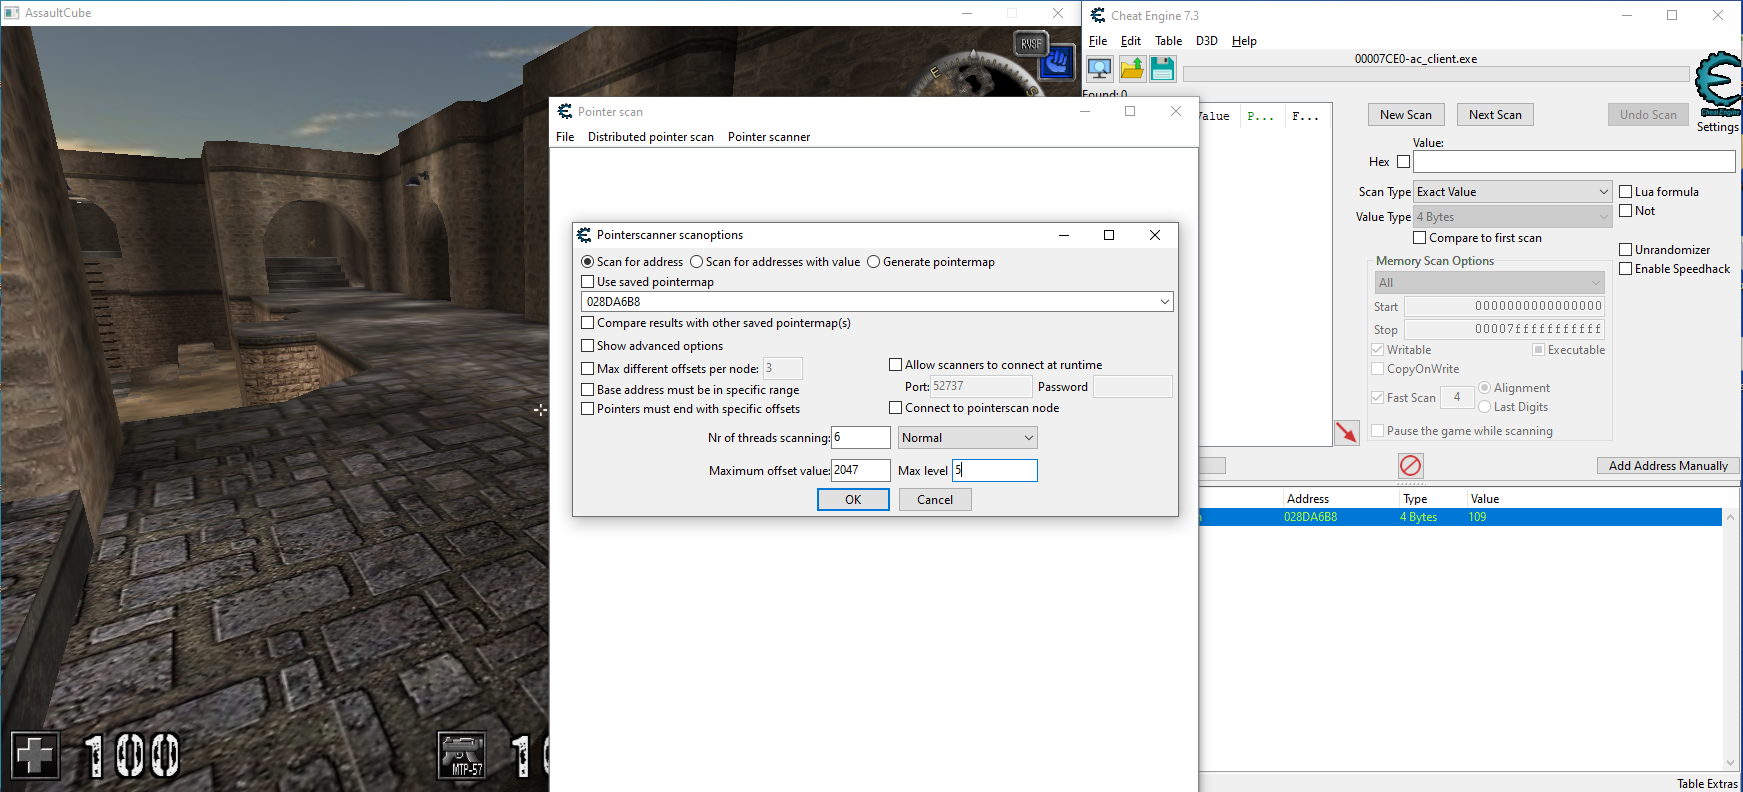
Task: Tick the Not checkbox next to Scan Type
Action: [x=1626, y=211]
